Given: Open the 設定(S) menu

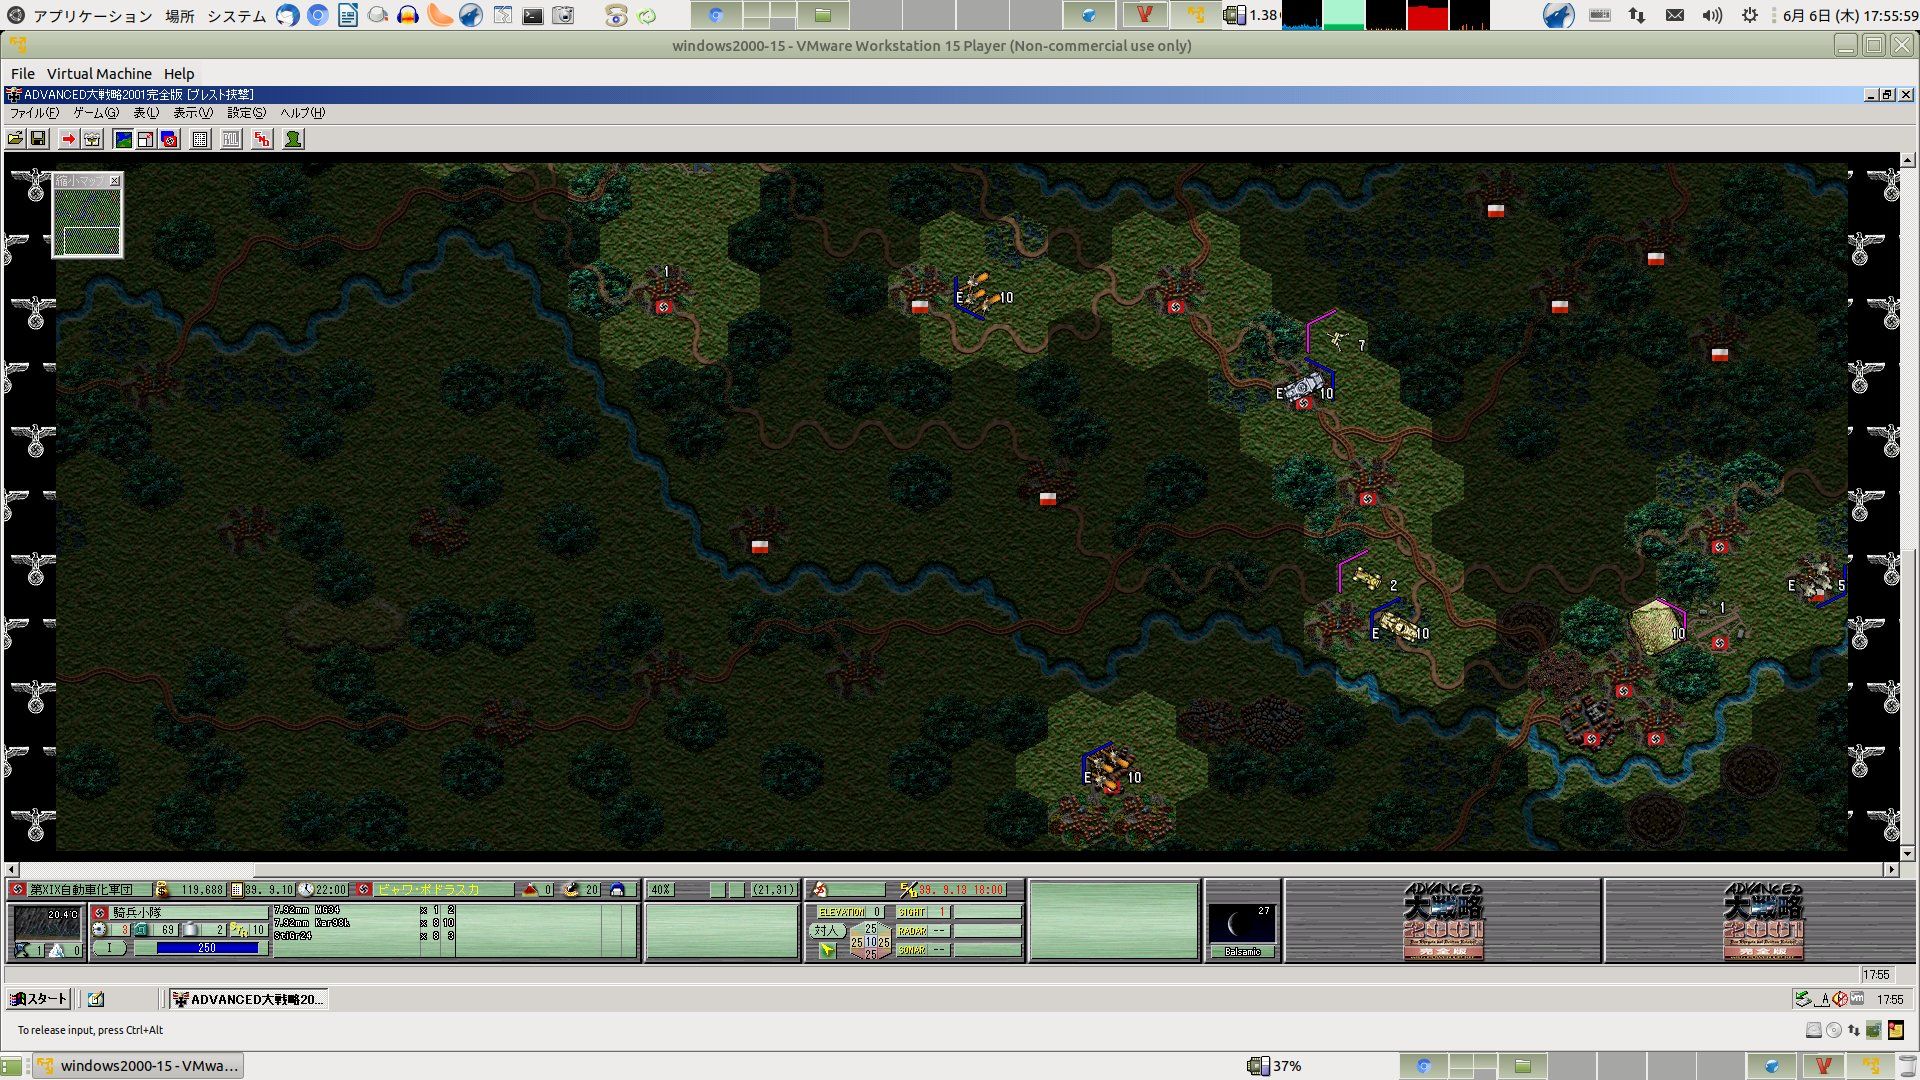Looking at the screenshot, I should tap(246, 113).
